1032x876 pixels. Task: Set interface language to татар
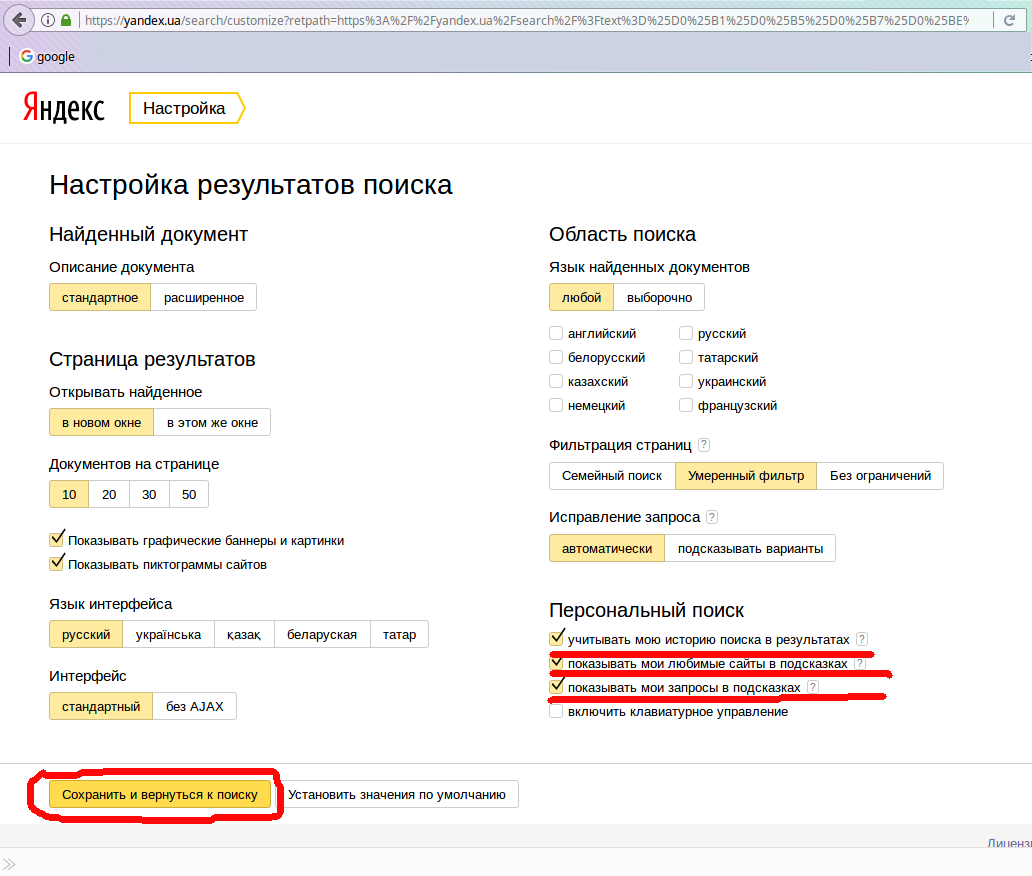pyautogui.click(x=400, y=634)
